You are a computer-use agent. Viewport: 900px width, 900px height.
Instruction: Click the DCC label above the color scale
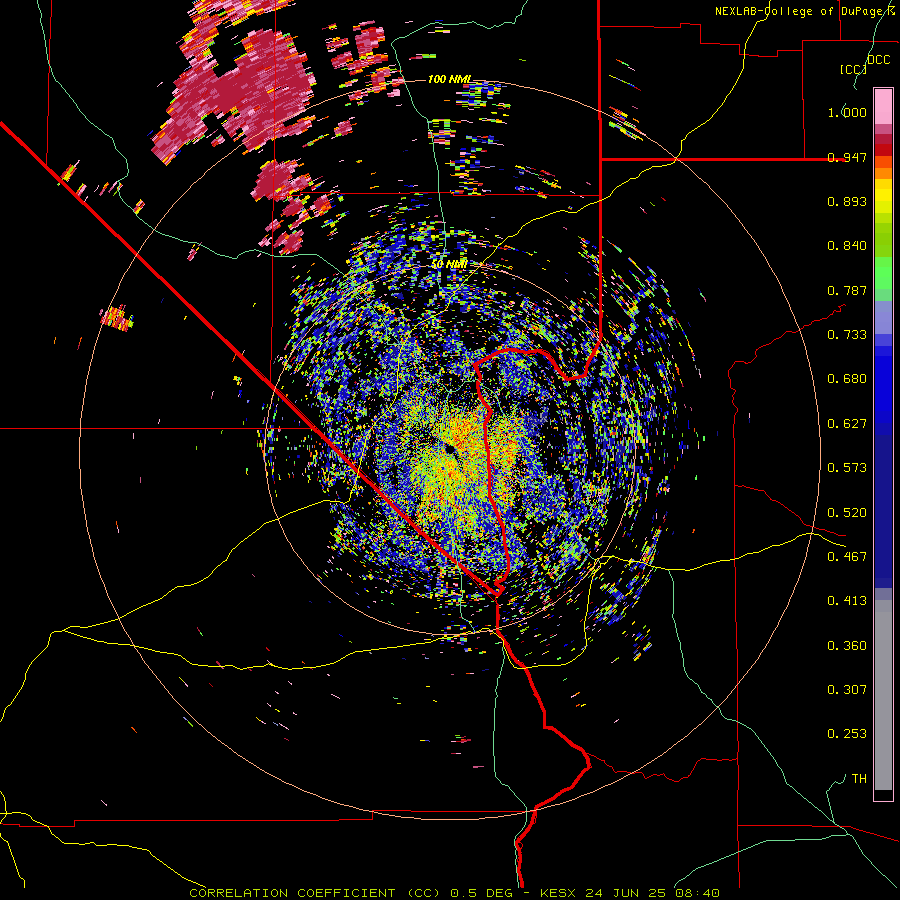coord(878,60)
